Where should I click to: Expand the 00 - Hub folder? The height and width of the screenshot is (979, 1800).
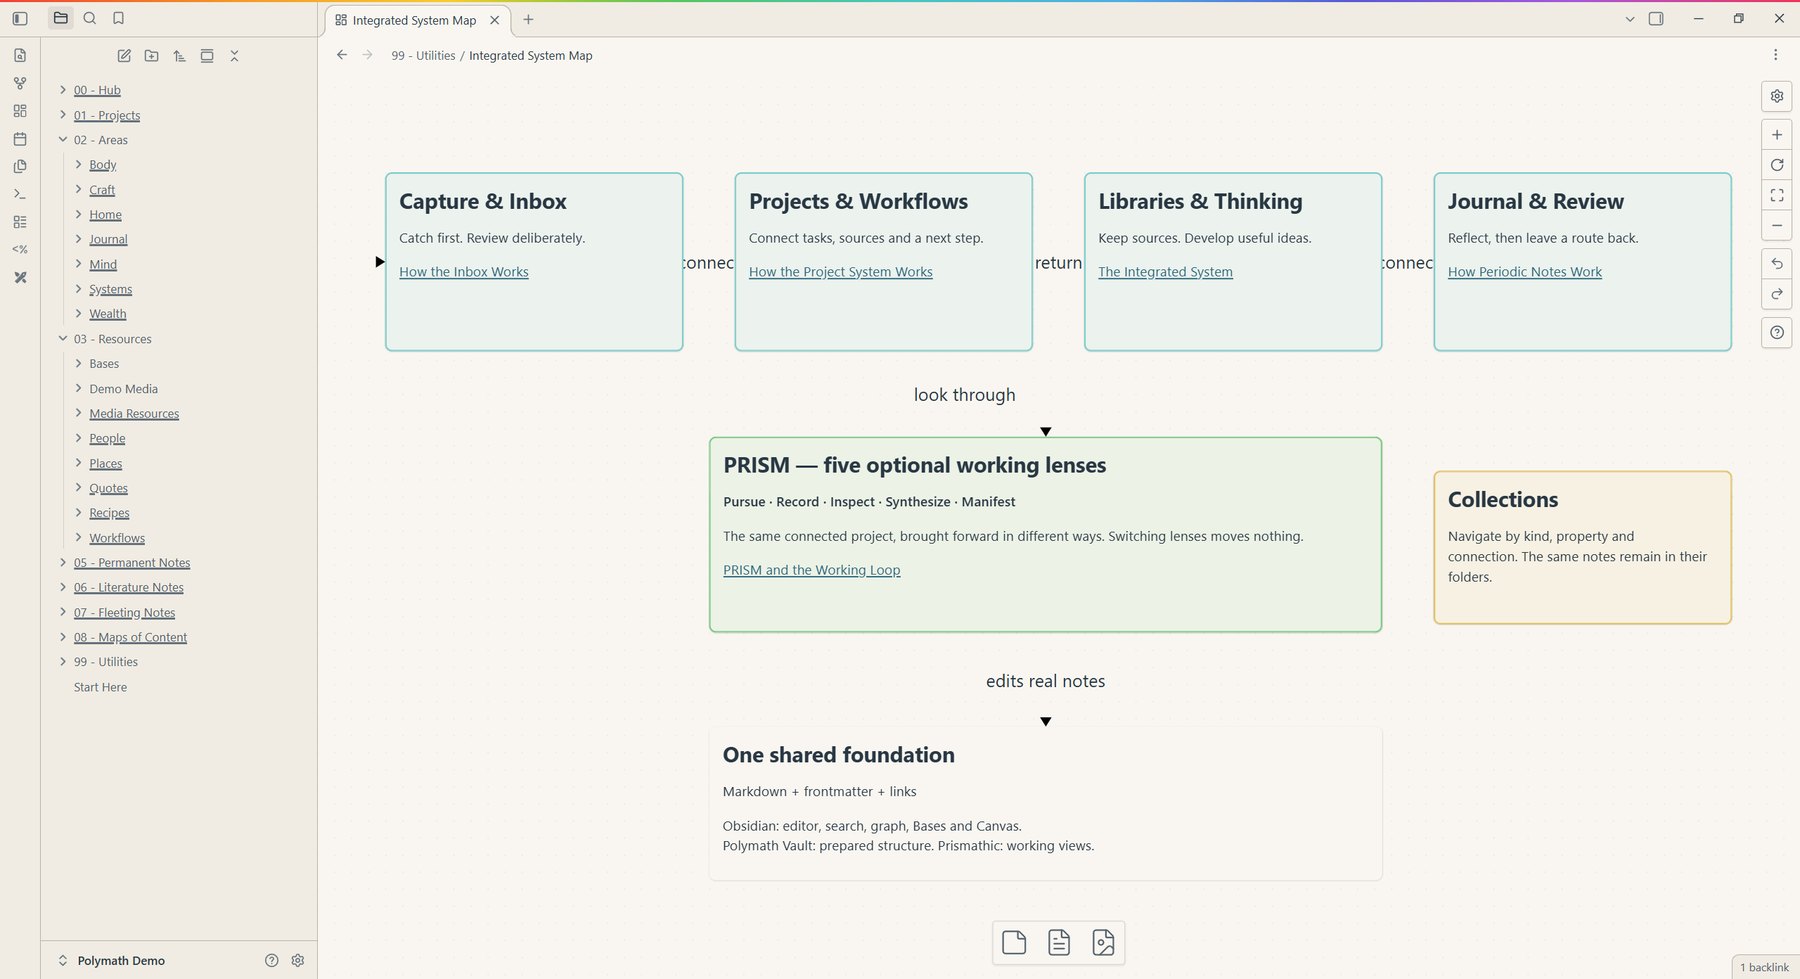tap(63, 90)
